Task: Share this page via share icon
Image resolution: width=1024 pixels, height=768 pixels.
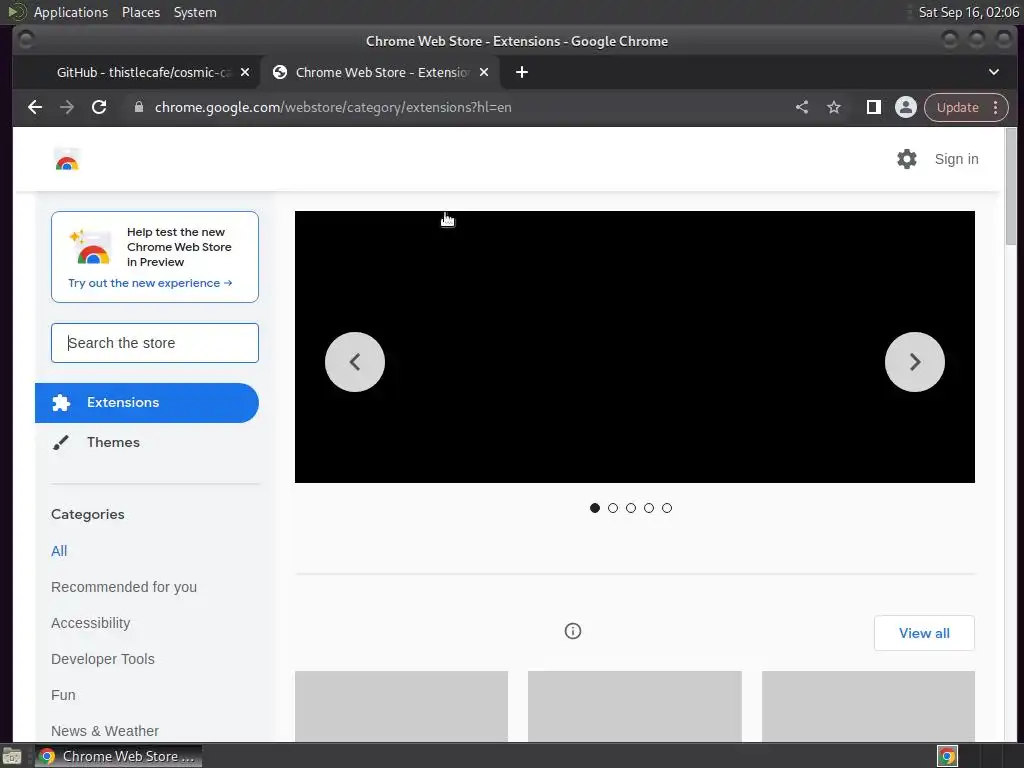Action: point(802,107)
